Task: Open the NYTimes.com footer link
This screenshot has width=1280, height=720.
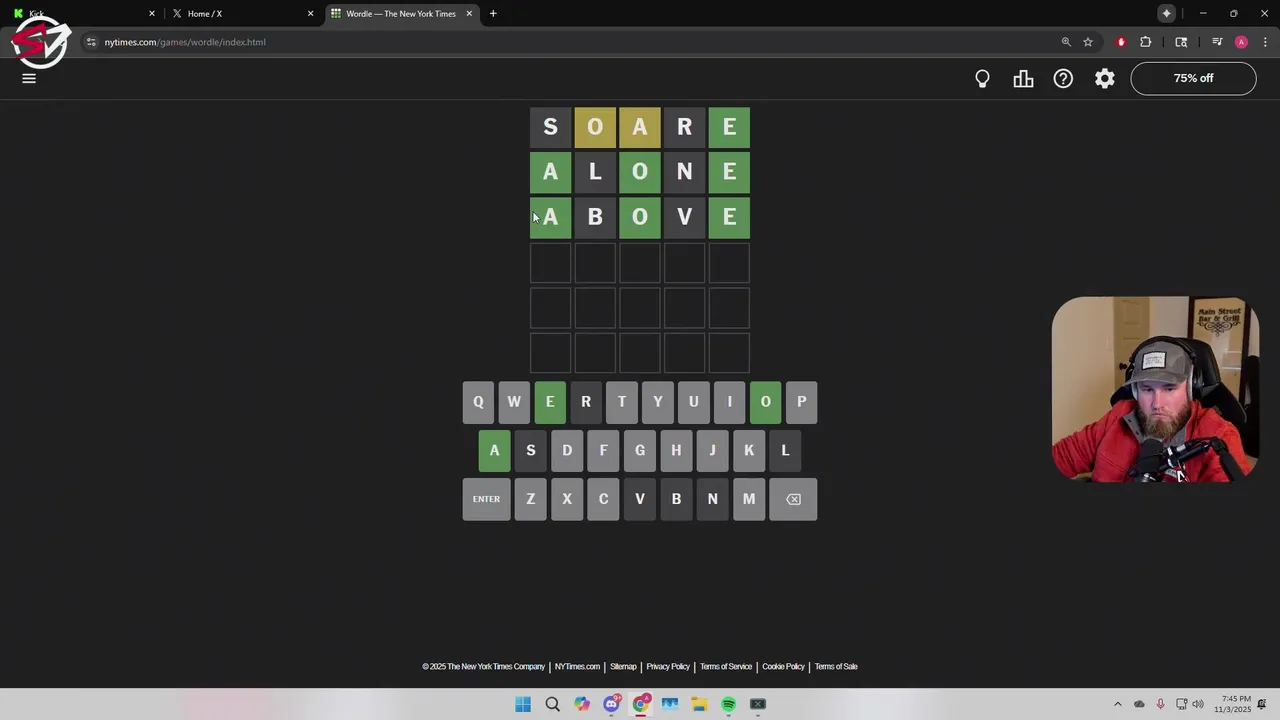Action: [577, 667]
